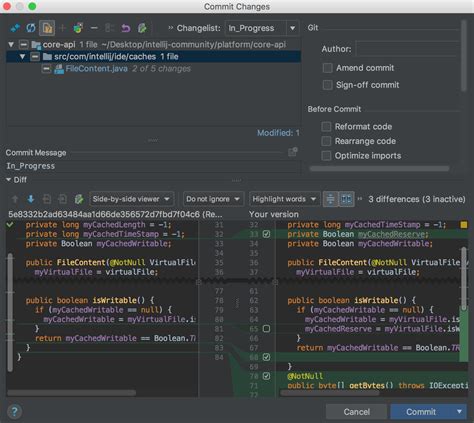
Task: Select the FileContent.java file row
Action: click(x=153, y=69)
